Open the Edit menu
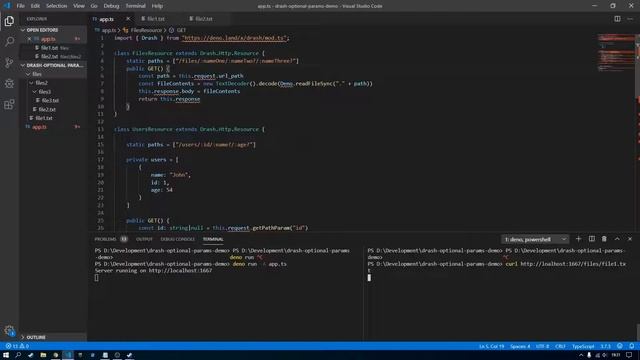The height and width of the screenshot is (360, 640). point(36,6)
